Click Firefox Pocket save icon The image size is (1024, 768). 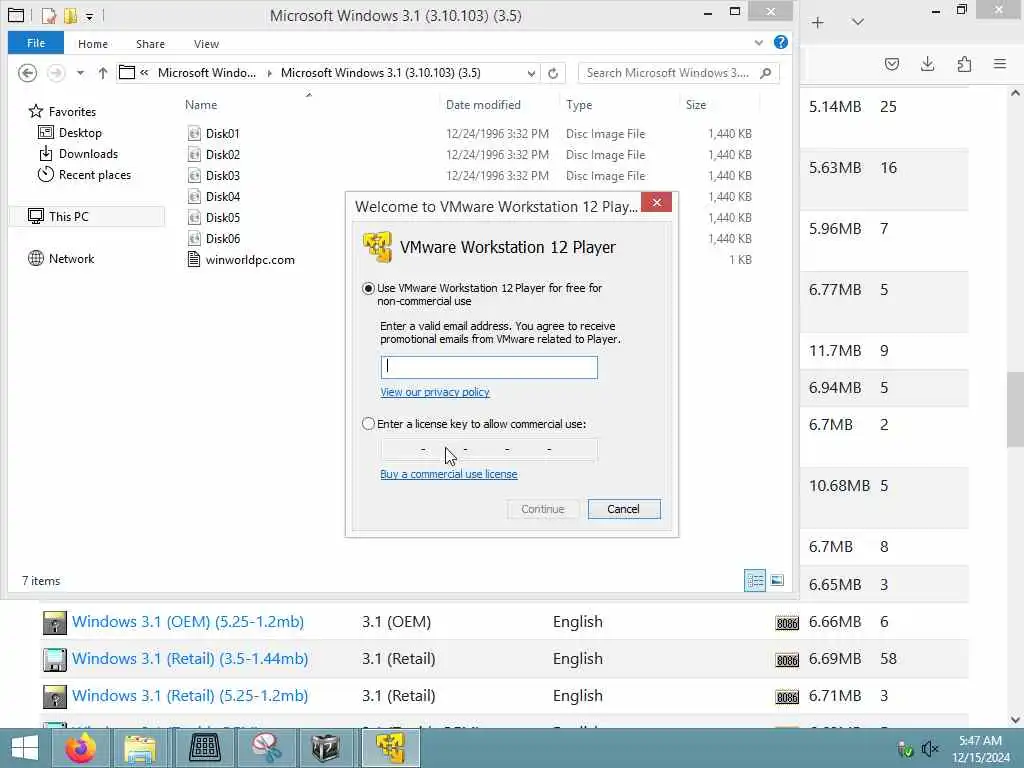[891, 64]
